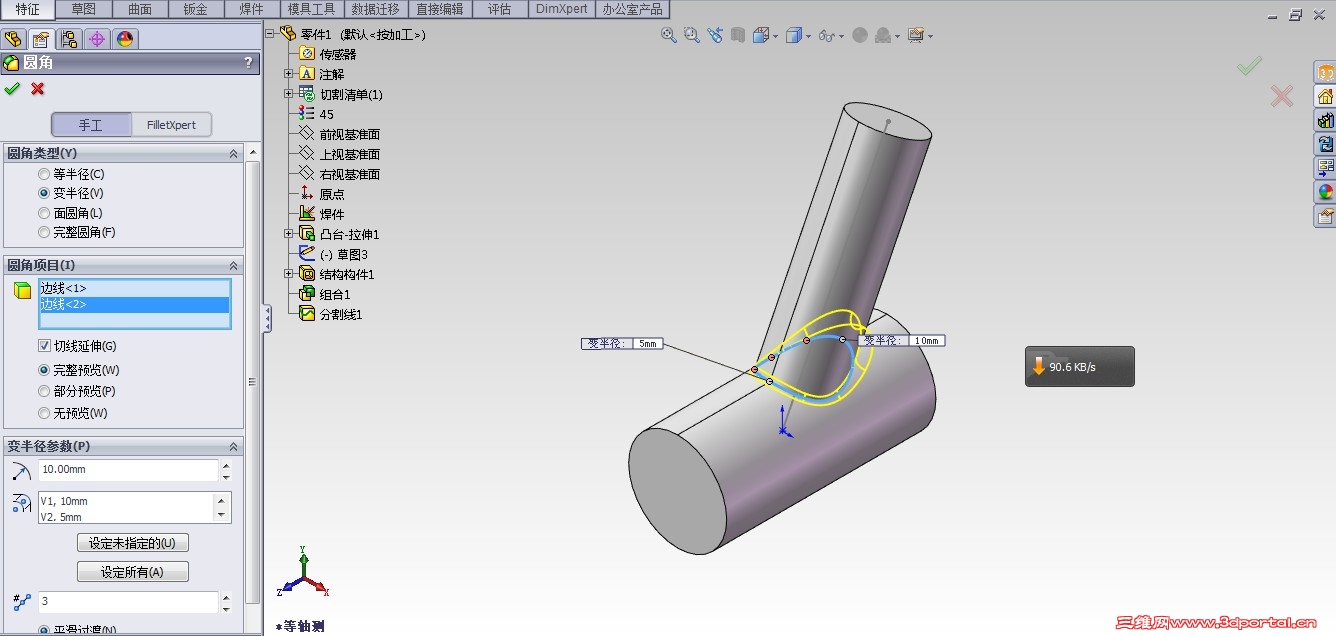Screen dimensions: 1336x636
Task: Select the full round fillet 完整圆角(F) option
Action: click(x=44, y=232)
